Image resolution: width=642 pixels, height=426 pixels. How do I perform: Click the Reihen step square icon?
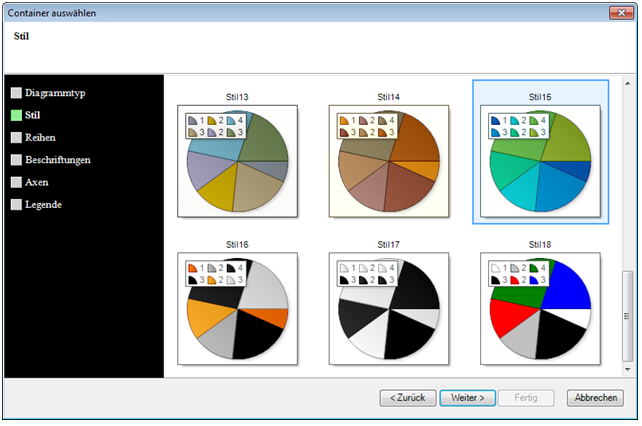point(16,138)
